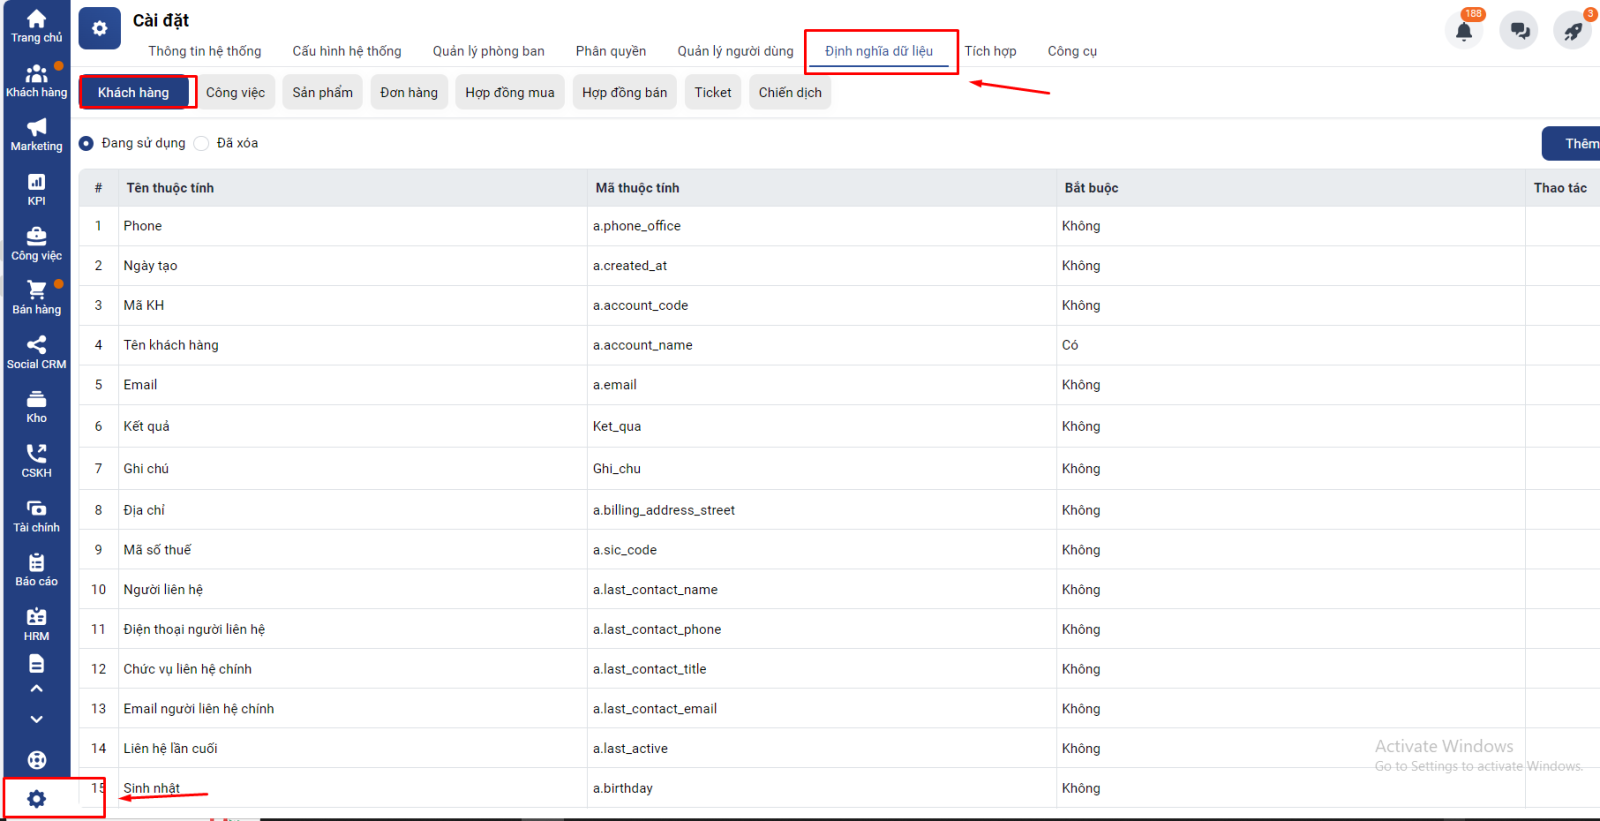
Task: Switch to Phân quyền tab
Action: [x=610, y=51]
